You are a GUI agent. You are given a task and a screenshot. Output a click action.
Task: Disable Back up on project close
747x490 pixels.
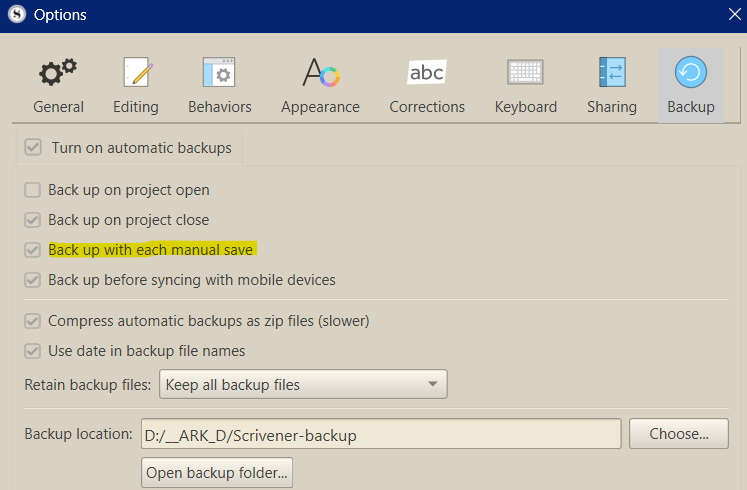[x=33, y=220]
